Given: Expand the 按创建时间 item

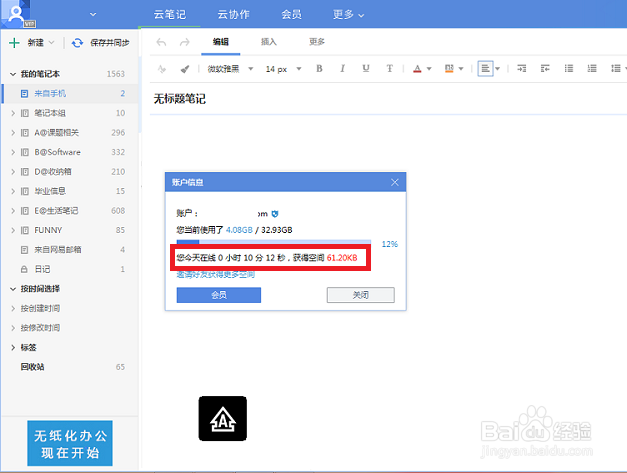Looking at the screenshot, I should coord(13,308).
